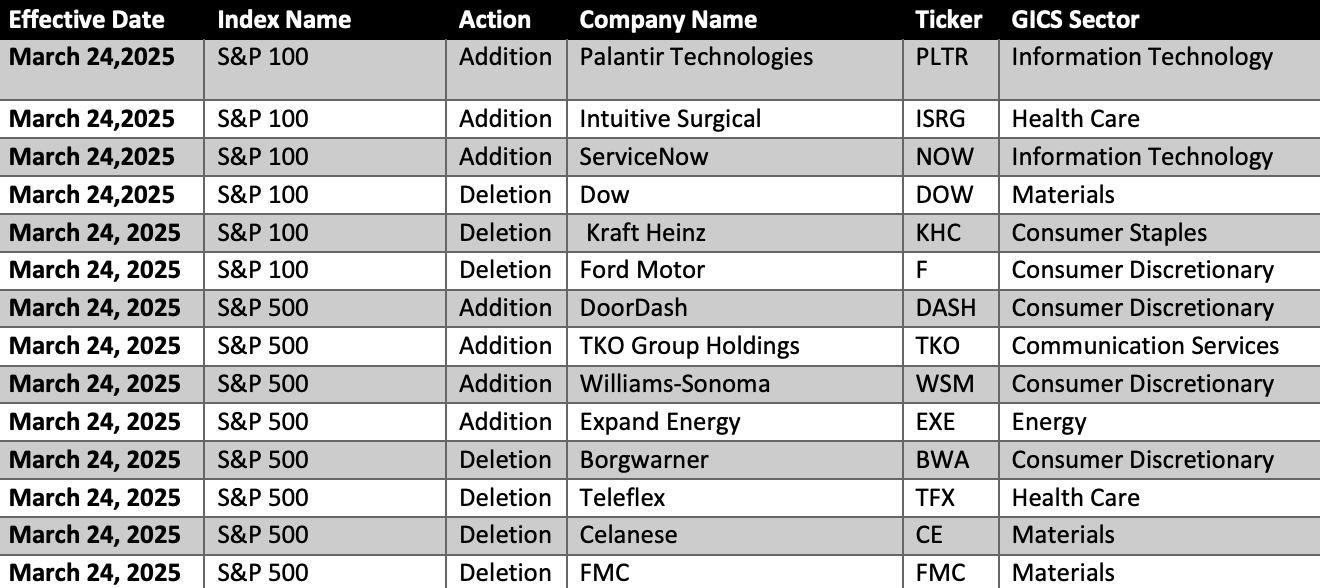Viewport: 1320px width, 588px height.
Task: Select the Williams-Sonoma cell
Action: tap(734, 384)
